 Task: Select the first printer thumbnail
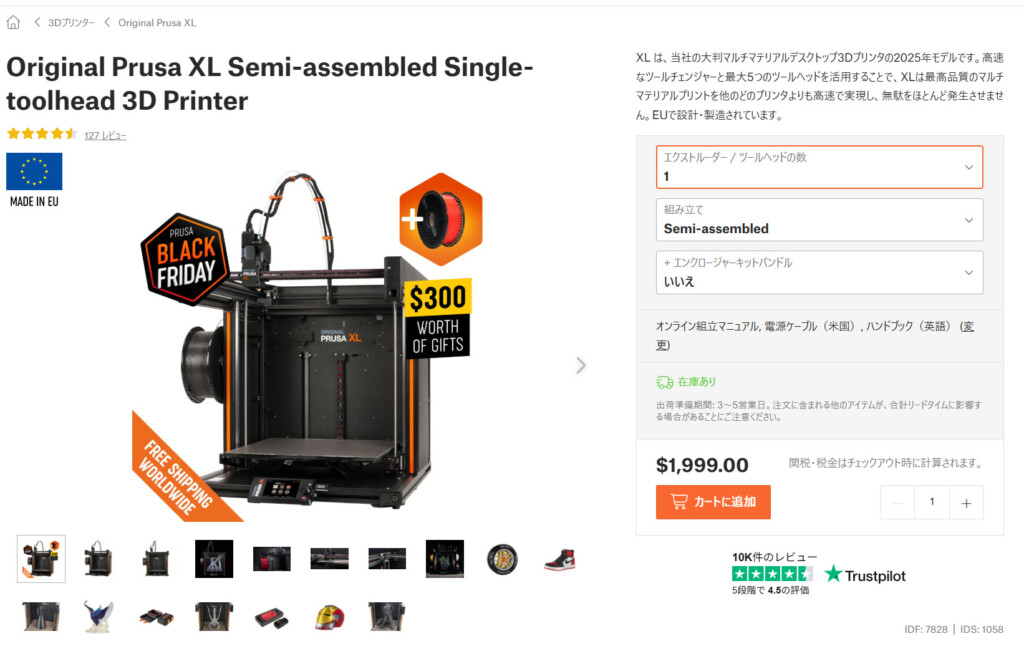41,559
